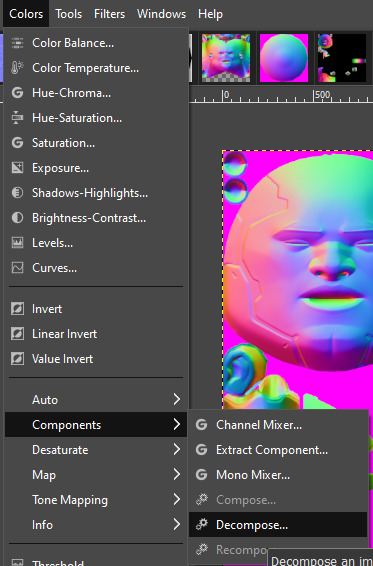
Task: Click the Linear Invert icon
Action: [17, 334]
